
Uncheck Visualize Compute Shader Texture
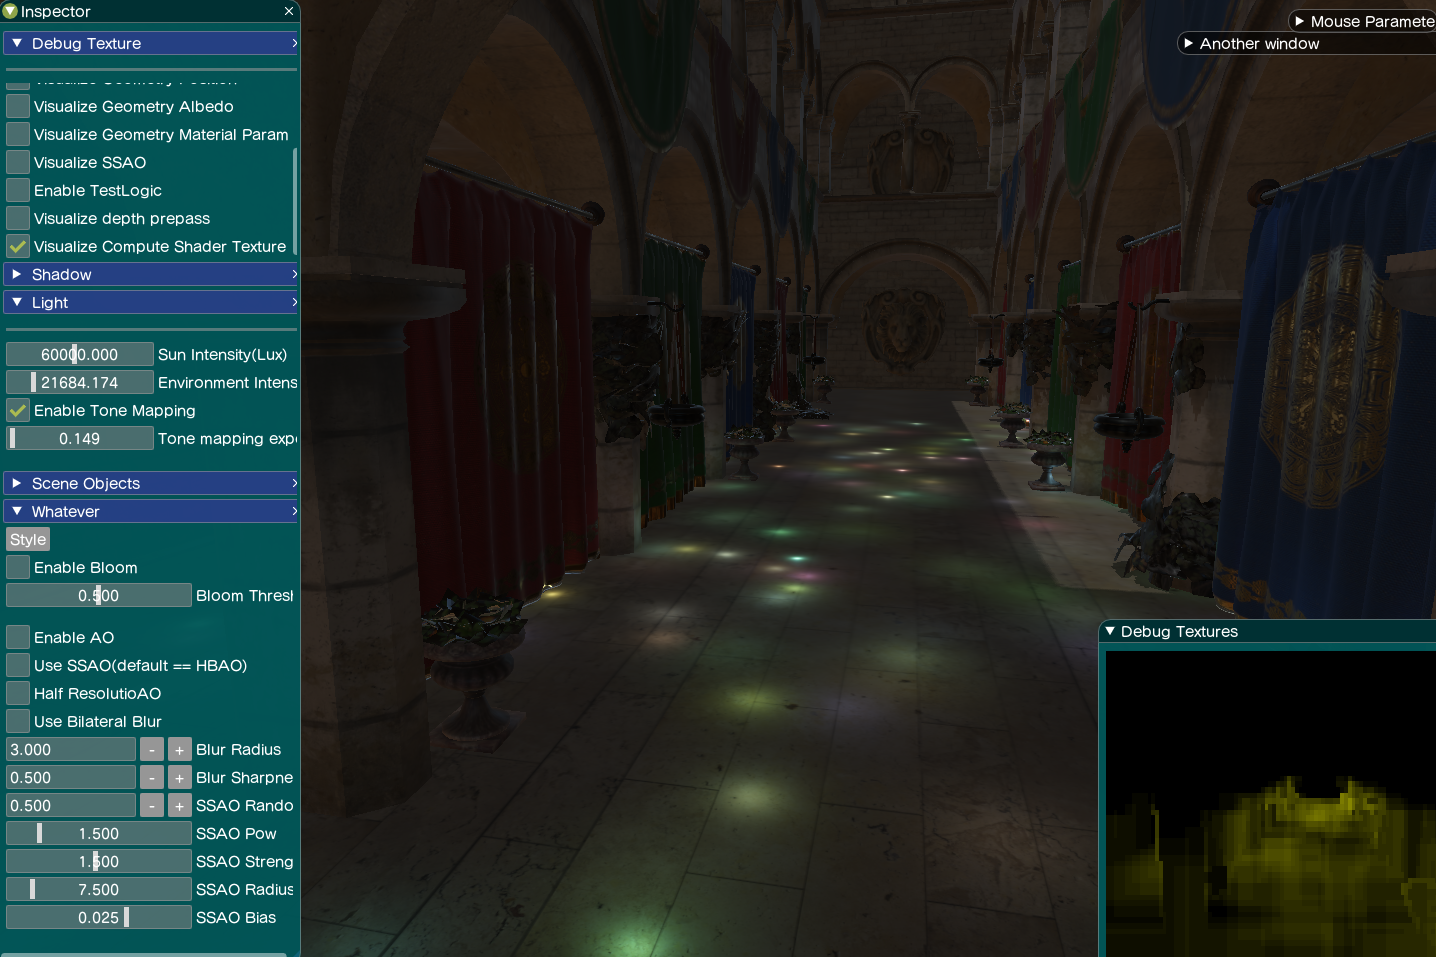[x=18, y=246]
